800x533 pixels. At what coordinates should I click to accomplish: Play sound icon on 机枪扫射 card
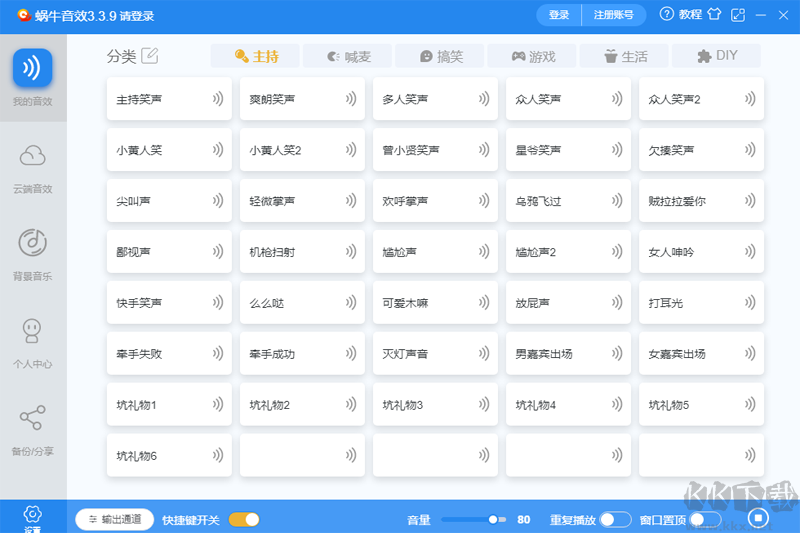tap(351, 251)
